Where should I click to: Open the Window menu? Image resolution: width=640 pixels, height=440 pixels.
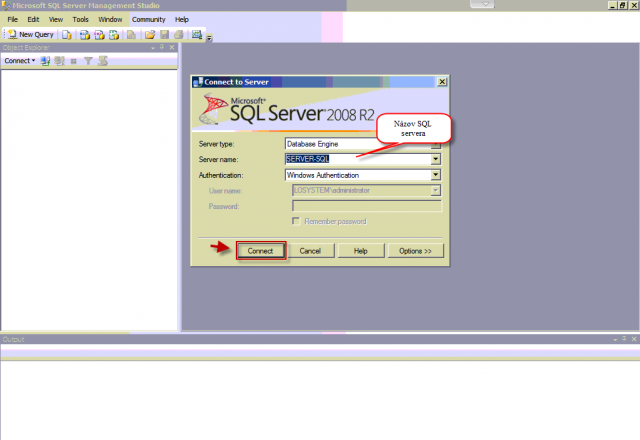tap(110, 19)
